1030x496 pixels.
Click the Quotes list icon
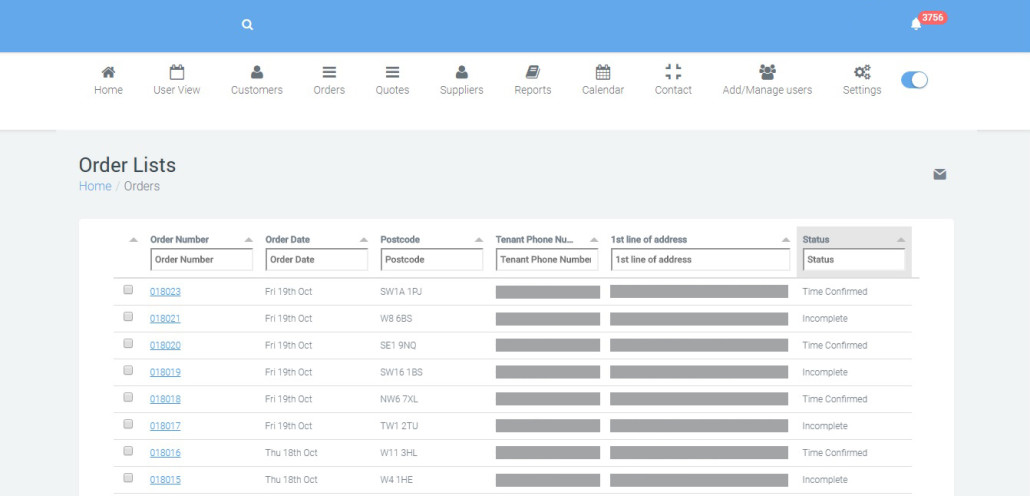[x=392, y=72]
